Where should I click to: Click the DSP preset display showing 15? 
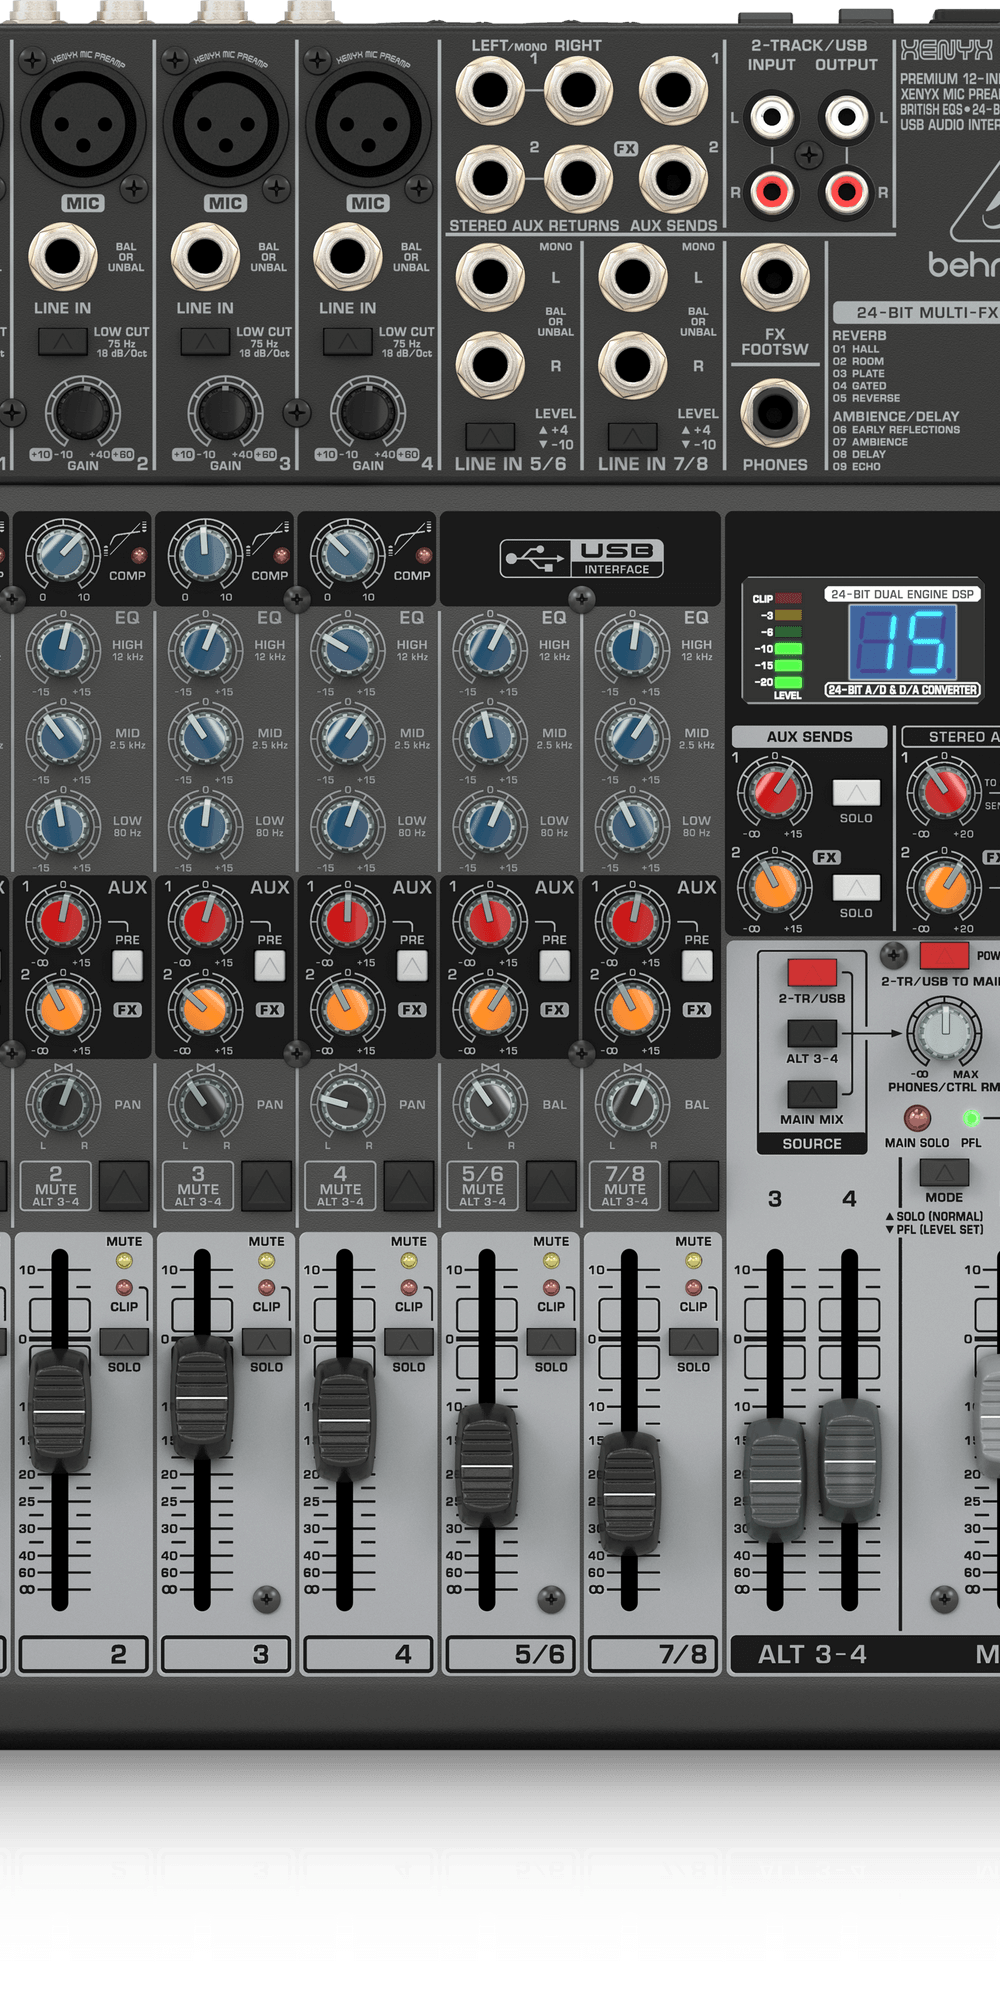902,643
